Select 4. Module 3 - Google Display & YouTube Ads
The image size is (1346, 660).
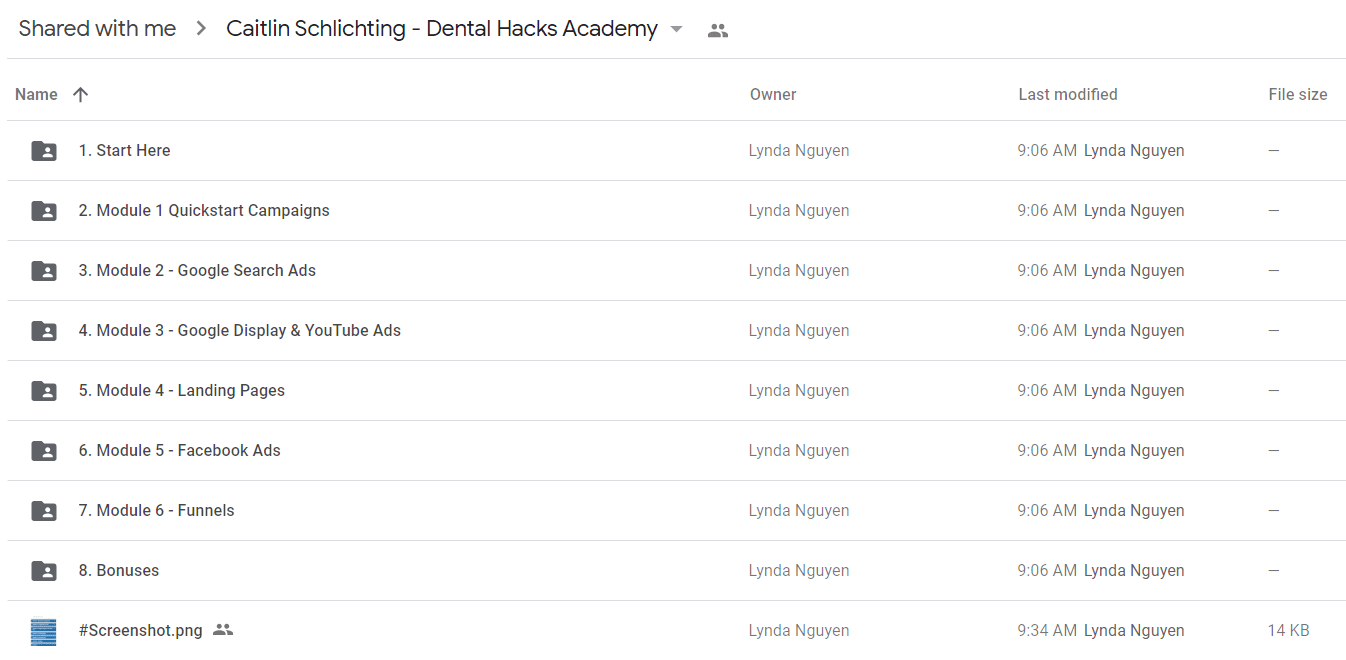pyautogui.click(x=676, y=330)
